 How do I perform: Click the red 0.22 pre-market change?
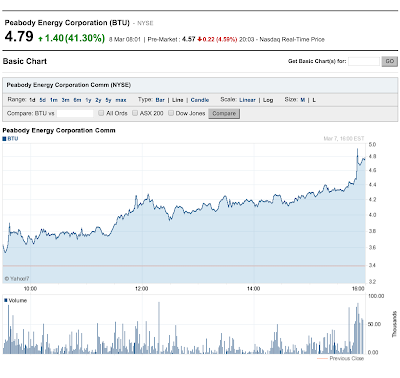(x=217, y=39)
